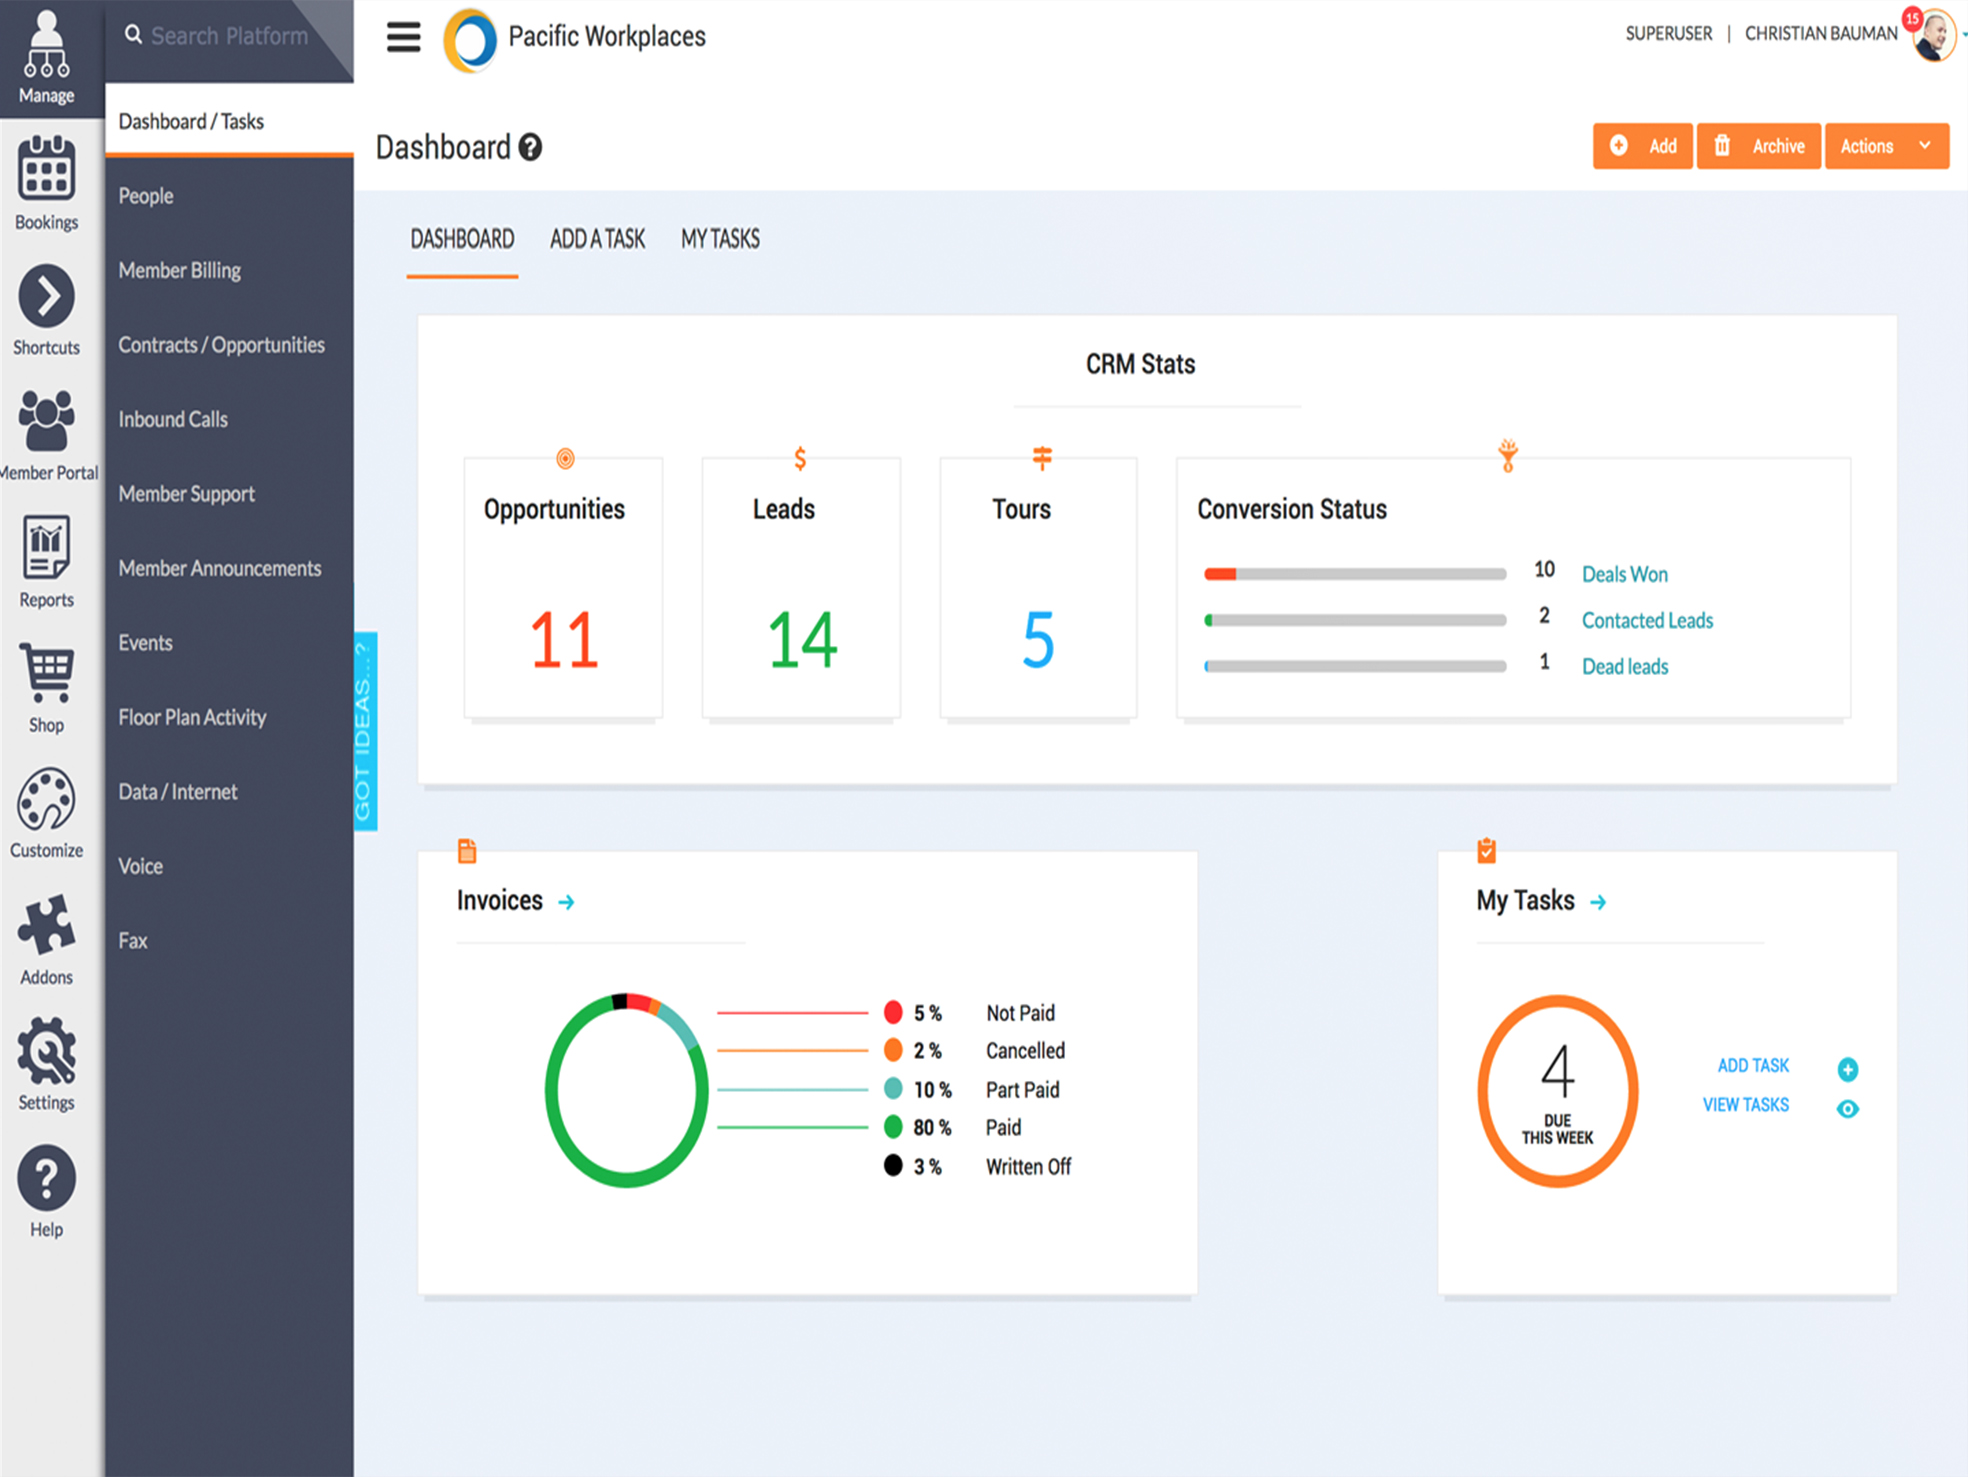The width and height of the screenshot is (1968, 1477).
Task: Open the Reports chart icon
Action: coord(46,547)
